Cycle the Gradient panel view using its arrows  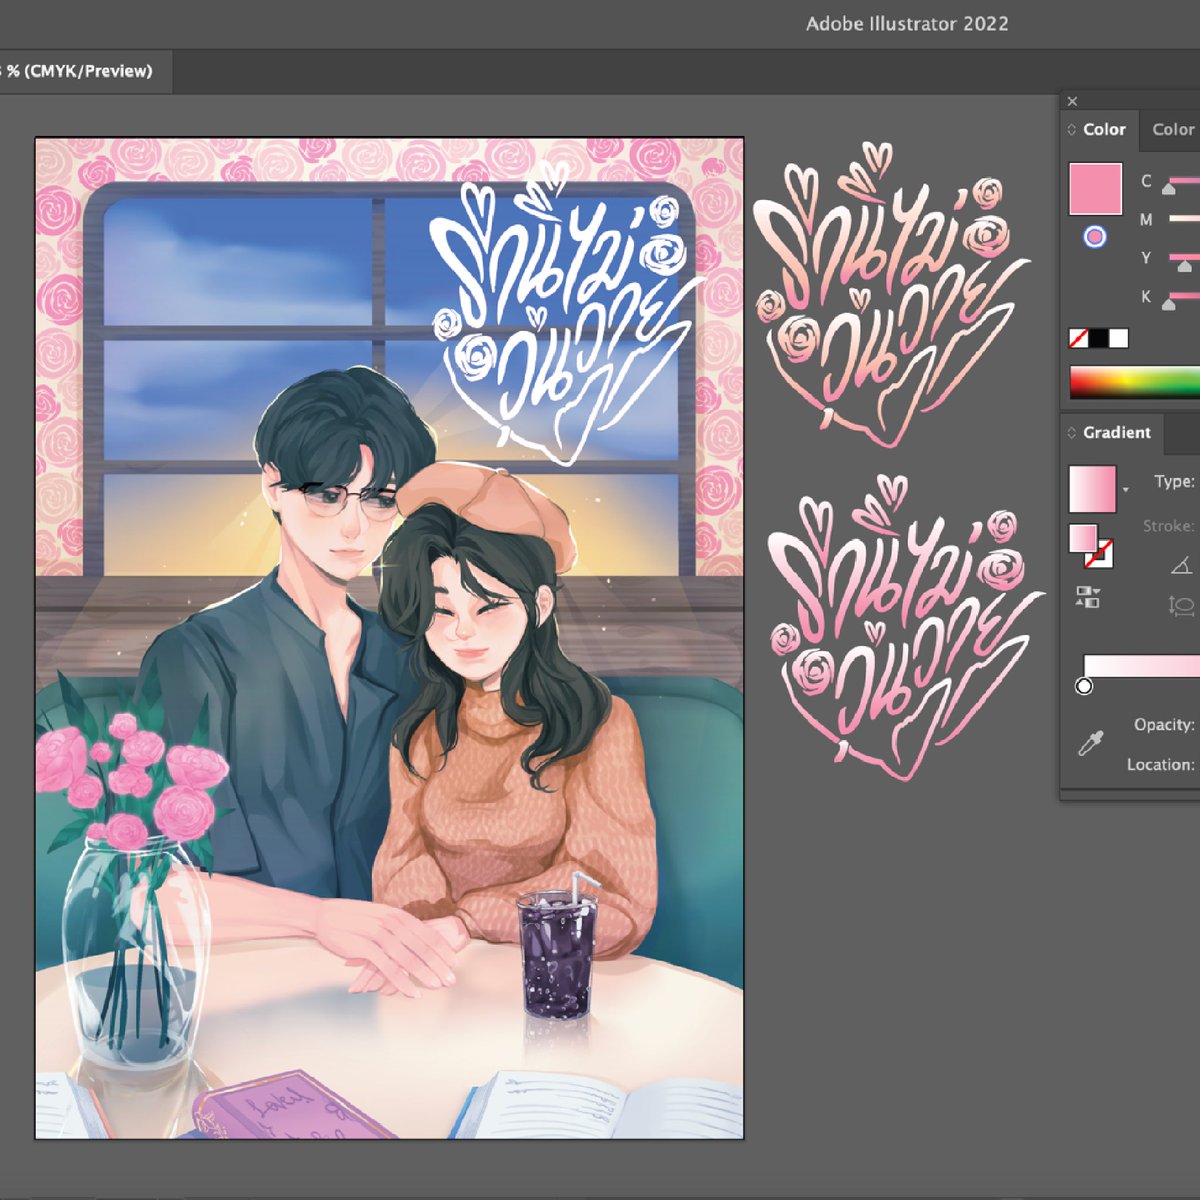[x=1071, y=433]
